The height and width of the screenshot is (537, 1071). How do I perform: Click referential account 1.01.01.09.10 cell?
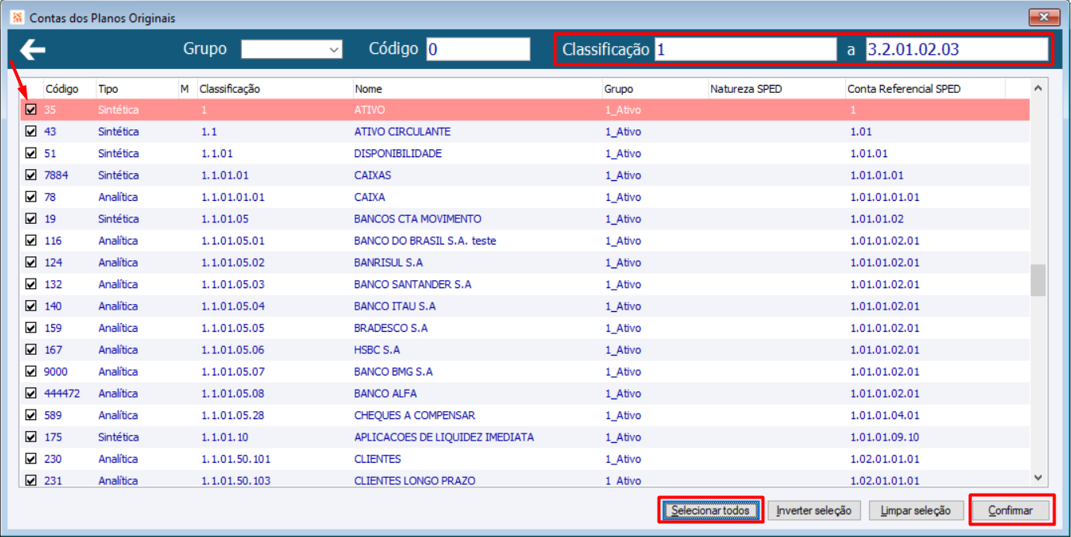pos(885,437)
